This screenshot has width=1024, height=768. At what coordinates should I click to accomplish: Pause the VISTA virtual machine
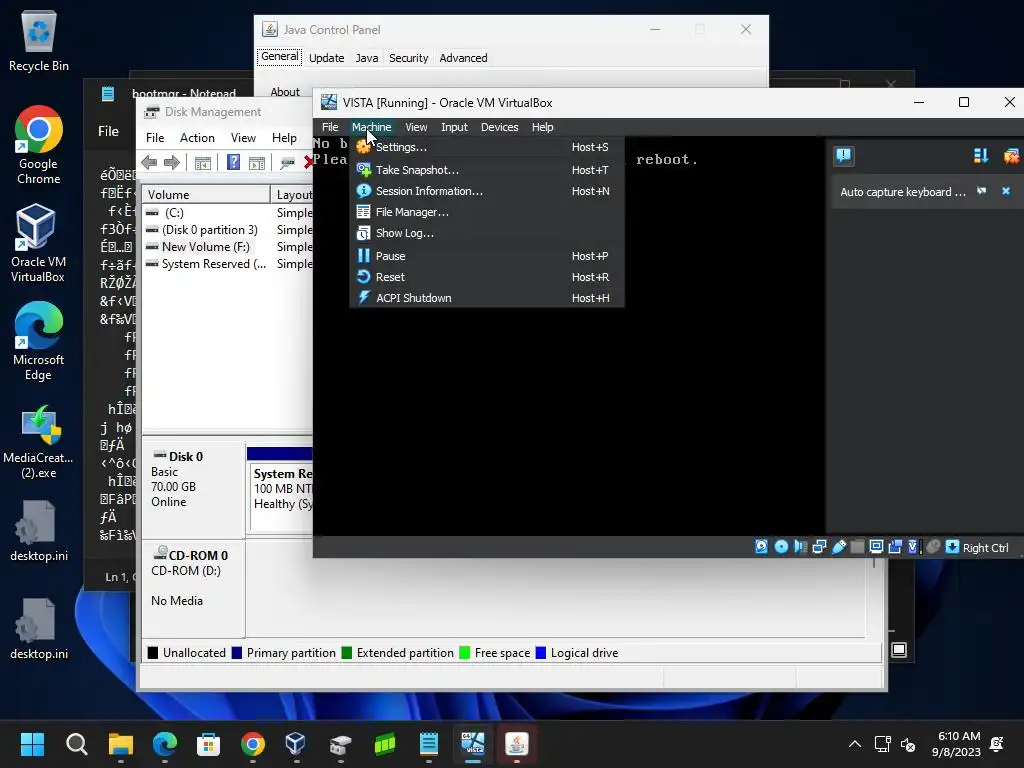[x=487, y=256]
